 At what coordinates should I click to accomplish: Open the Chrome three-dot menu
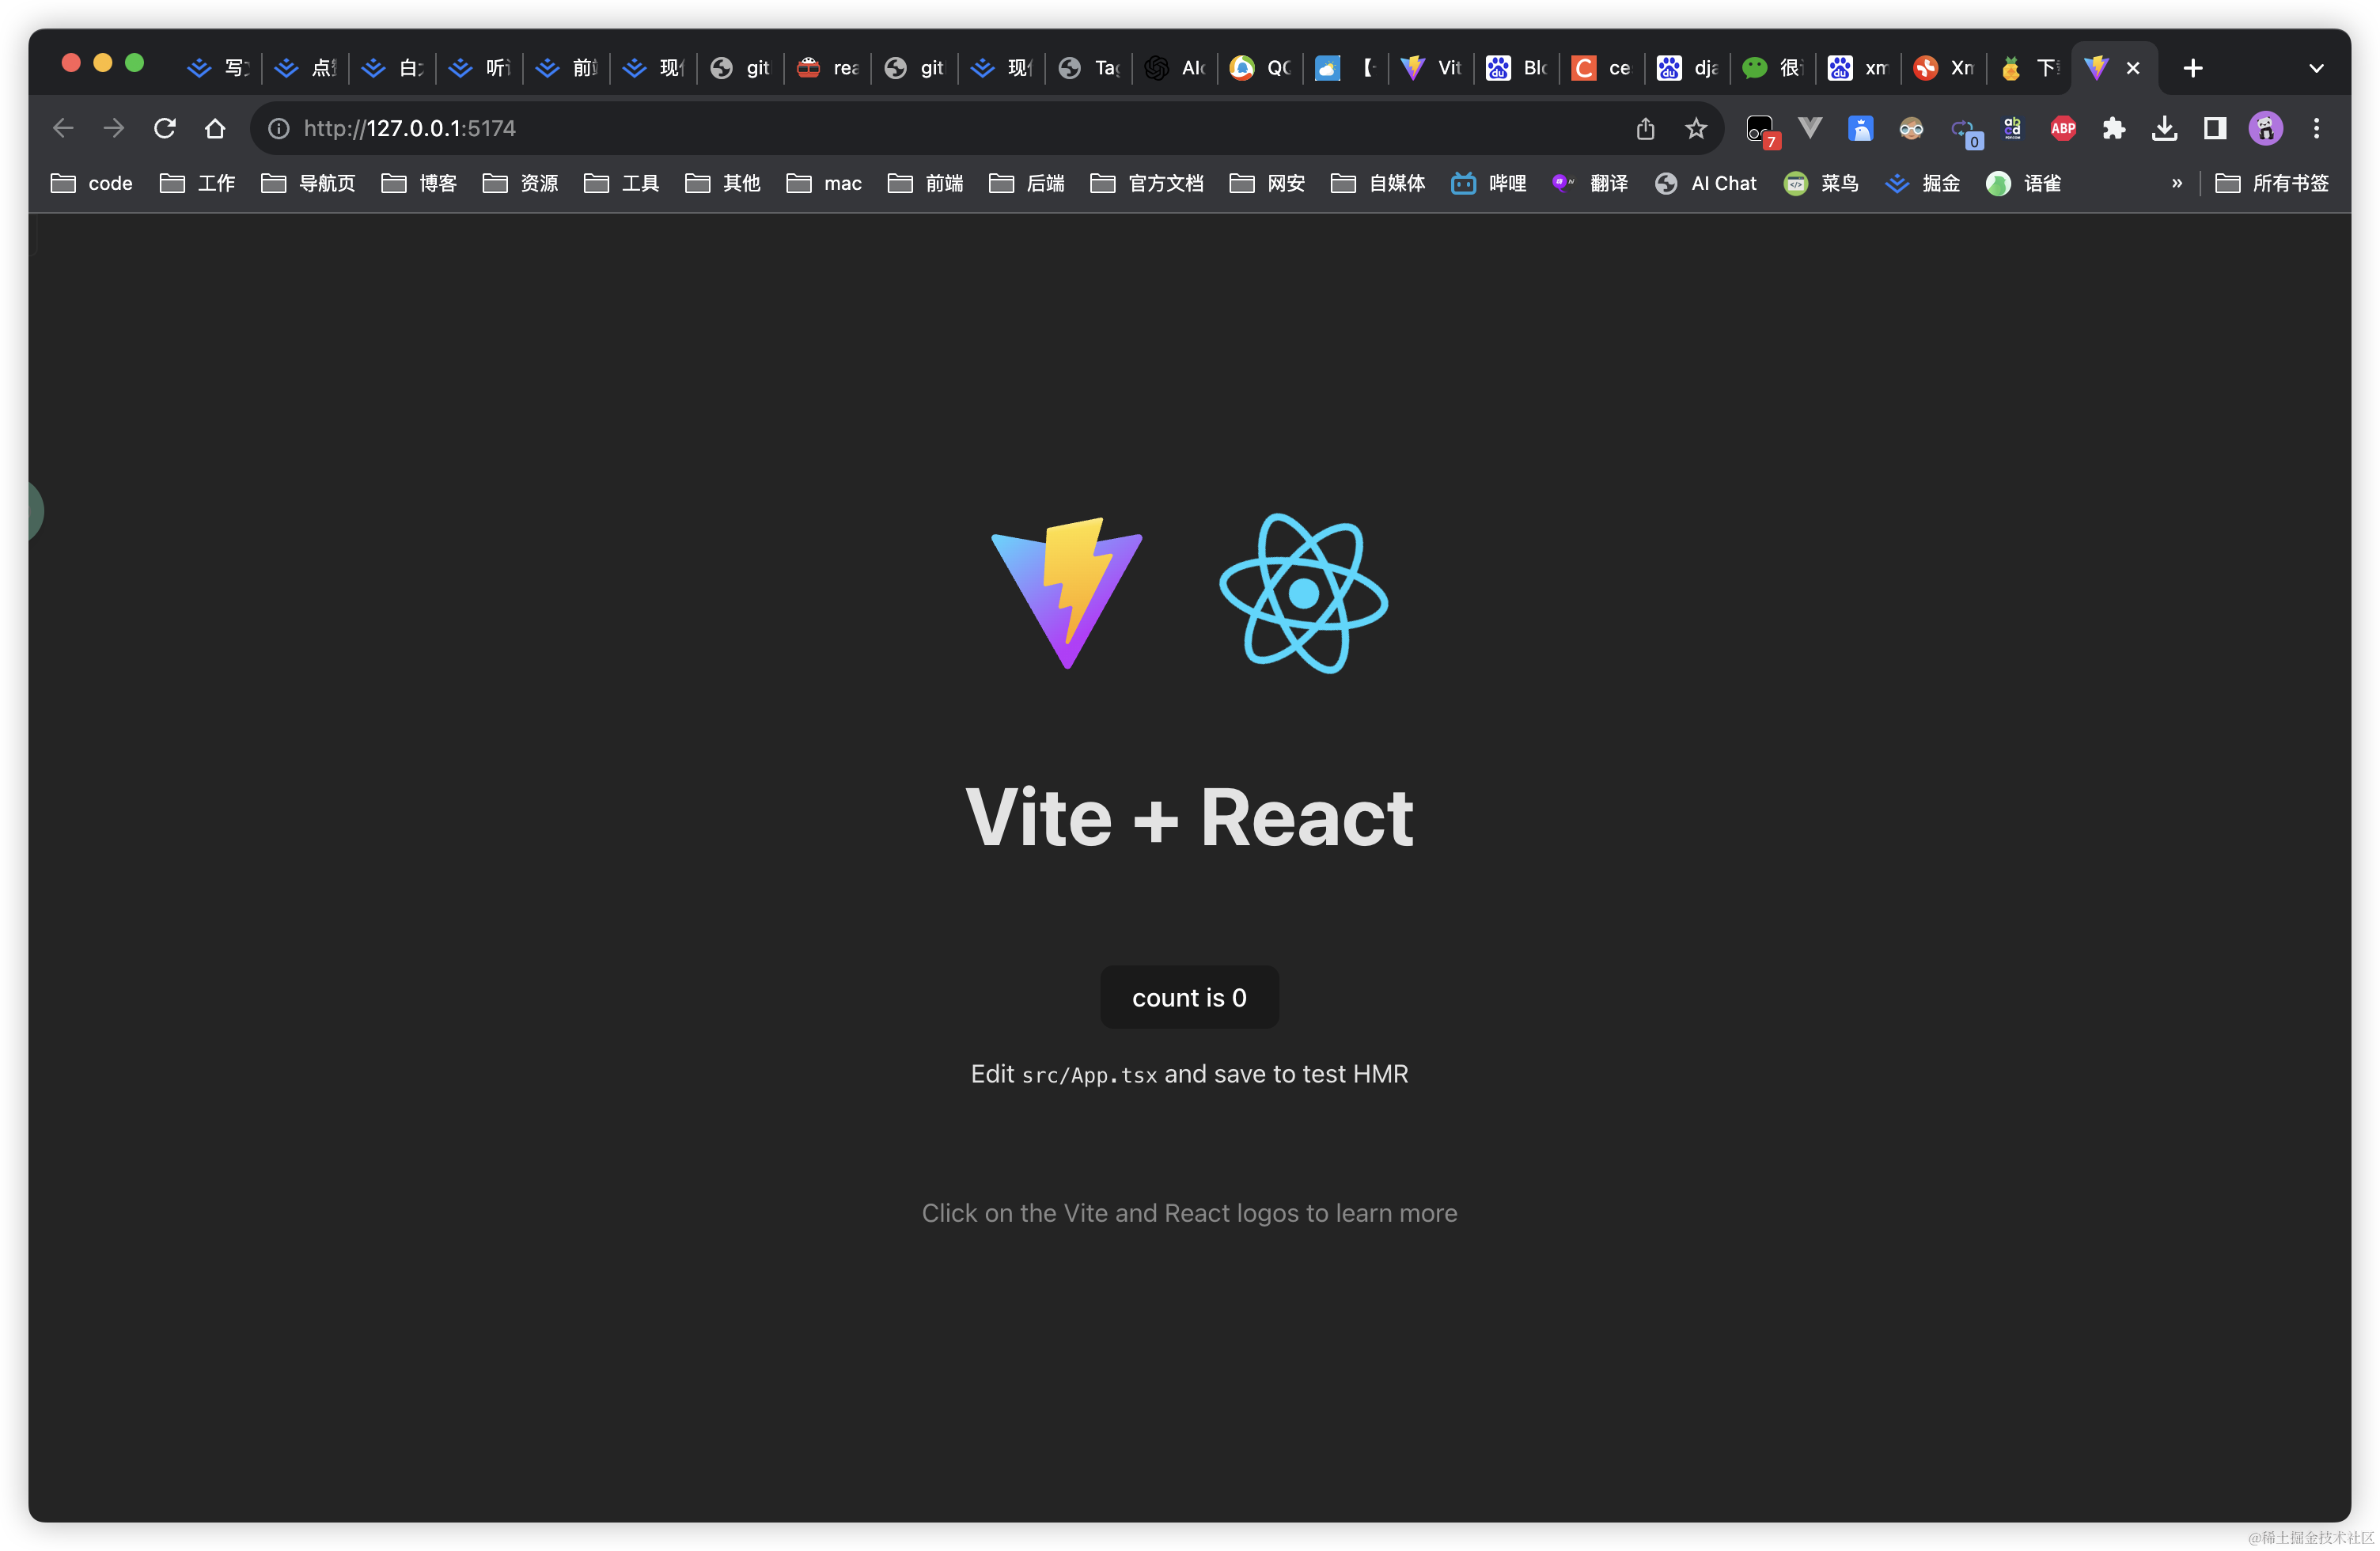click(x=2316, y=128)
